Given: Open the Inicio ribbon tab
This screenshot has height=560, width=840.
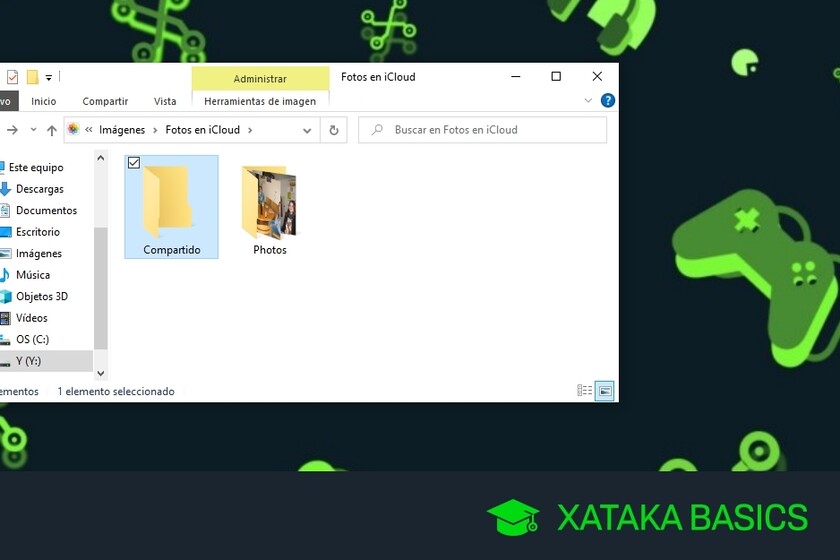Looking at the screenshot, I should [43, 101].
